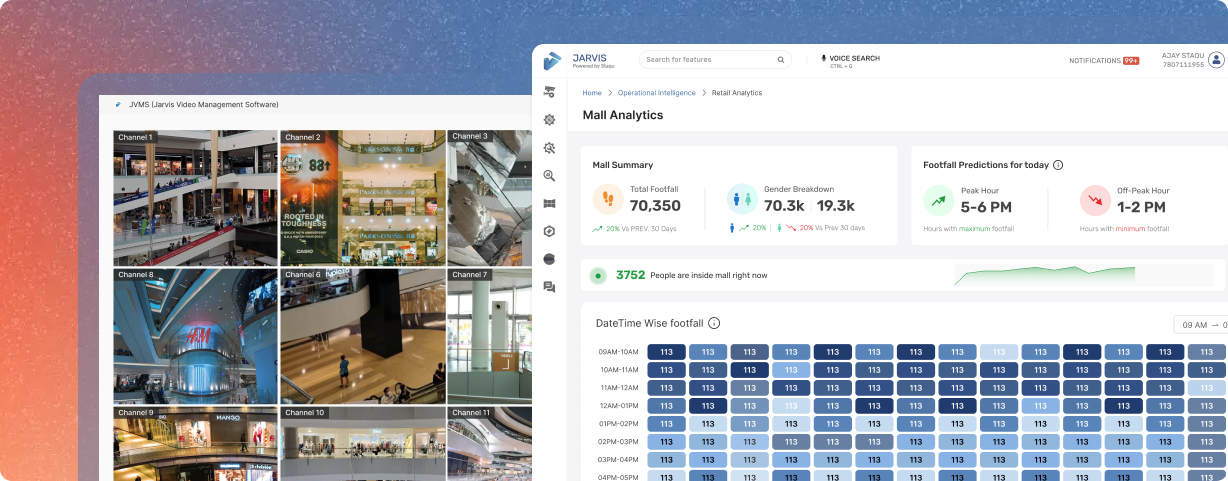Viewport: 1228px width, 481px height.
Task: Click the Gender Breakdown people icon
Action: 742,199
